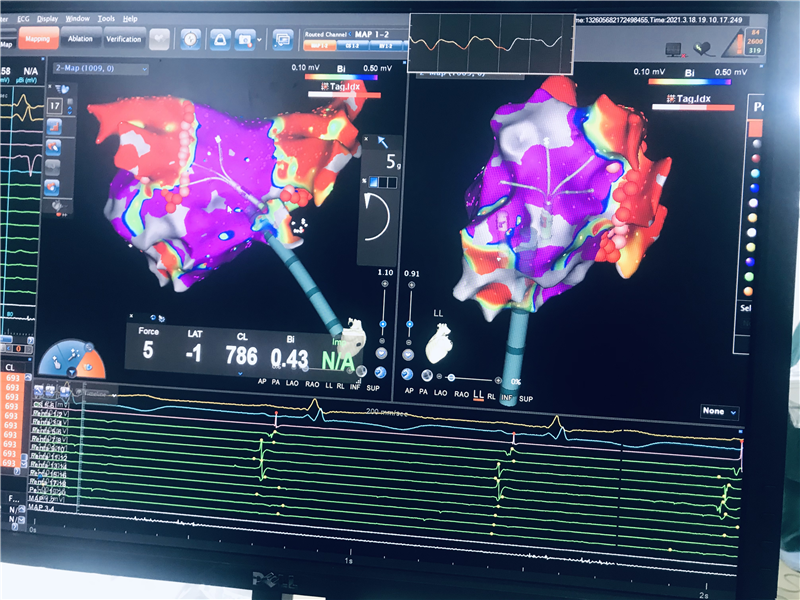Switch to the Ablation tab
800x600 pixels.
click(x=80, y=38)
